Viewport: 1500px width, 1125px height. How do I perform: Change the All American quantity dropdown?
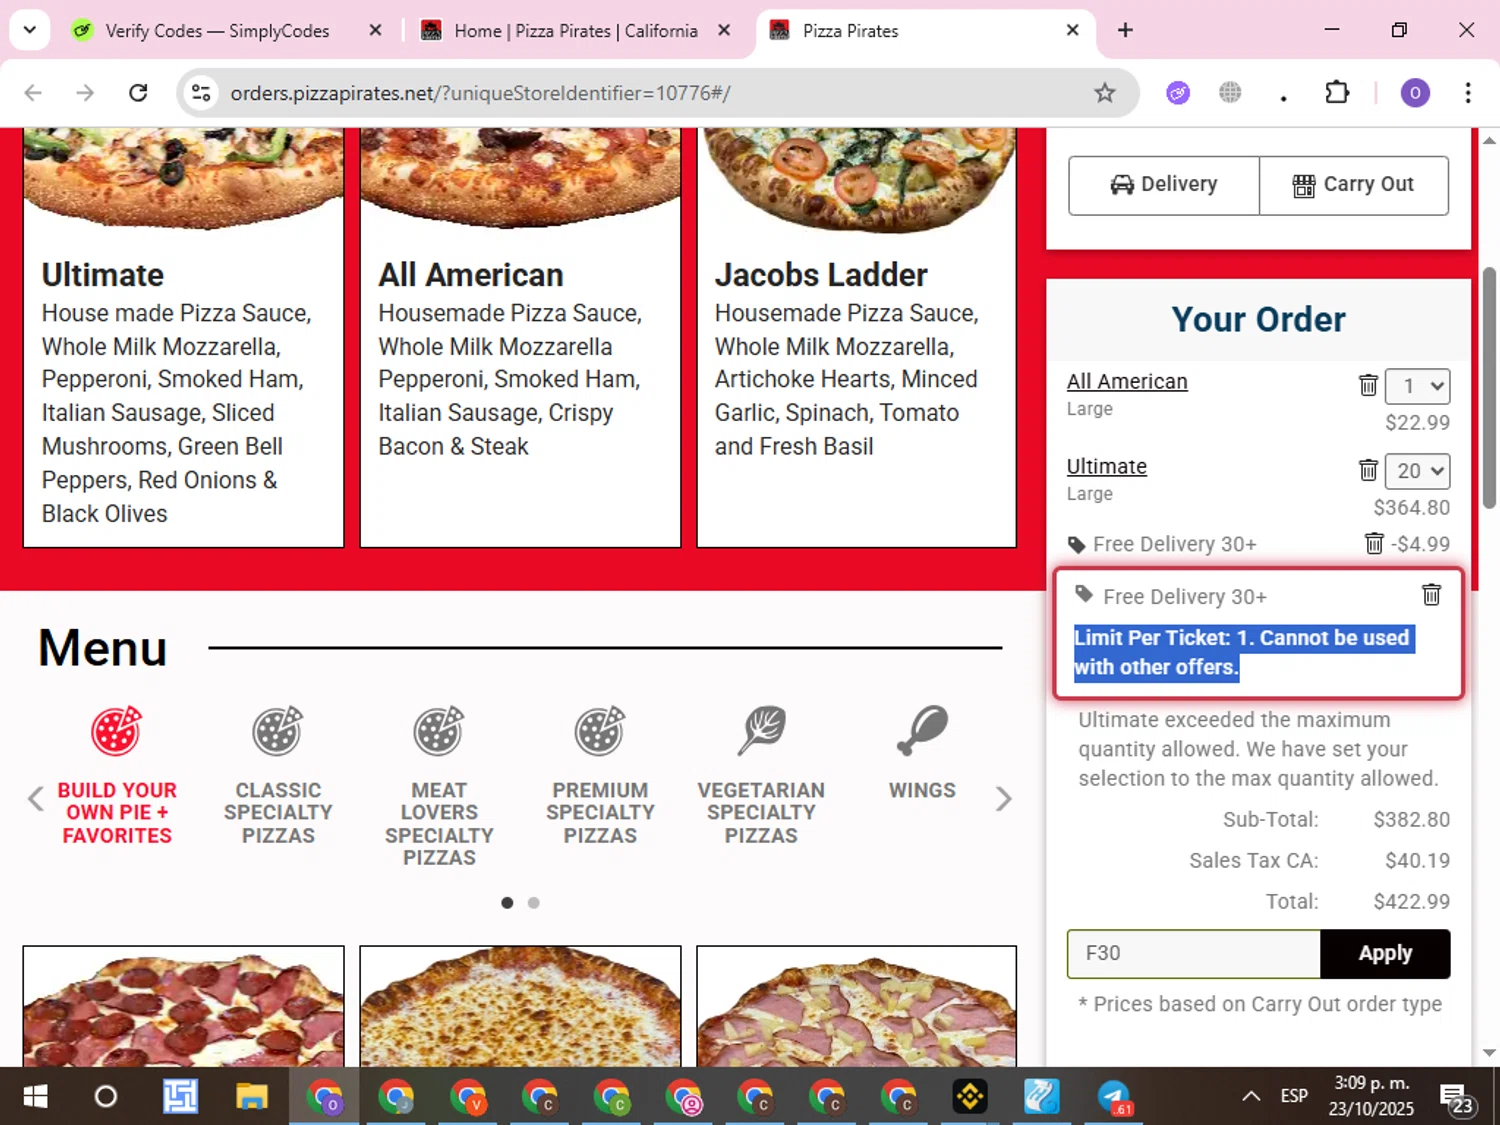[1418, 386]
